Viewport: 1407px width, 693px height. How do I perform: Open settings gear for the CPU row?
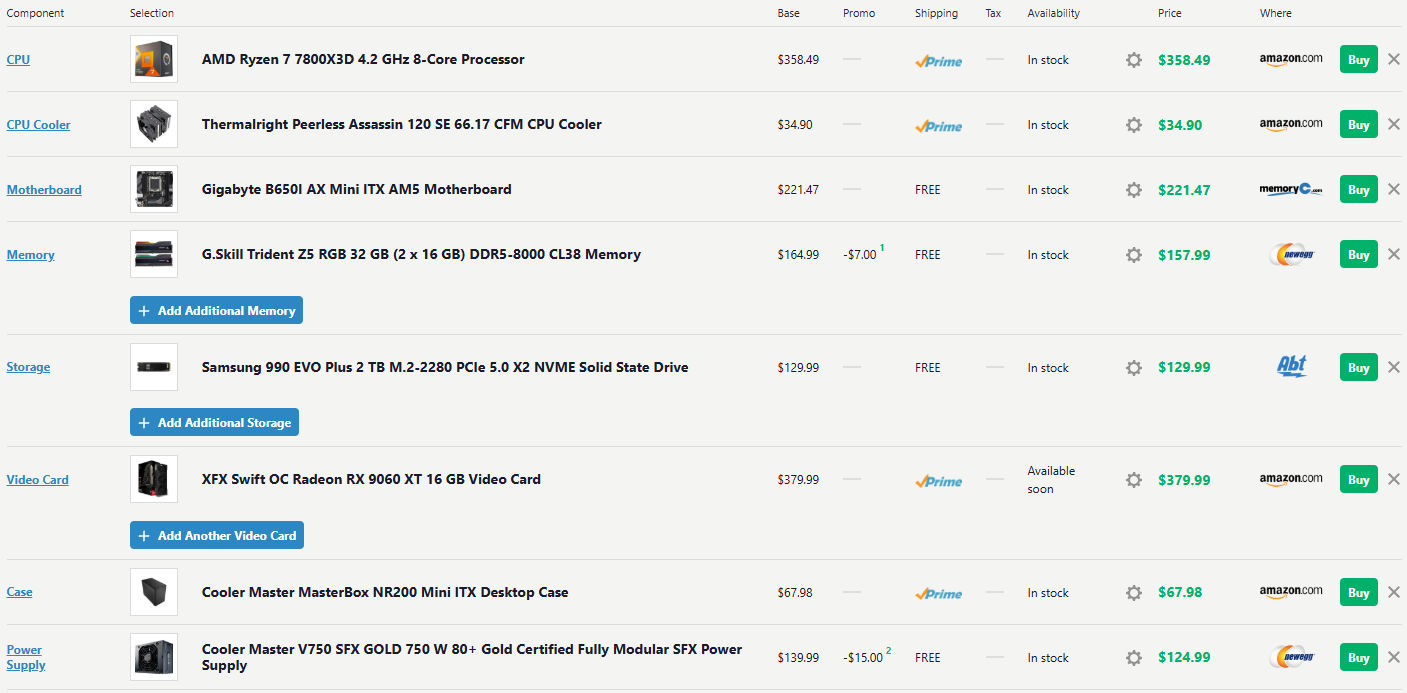1133,60
